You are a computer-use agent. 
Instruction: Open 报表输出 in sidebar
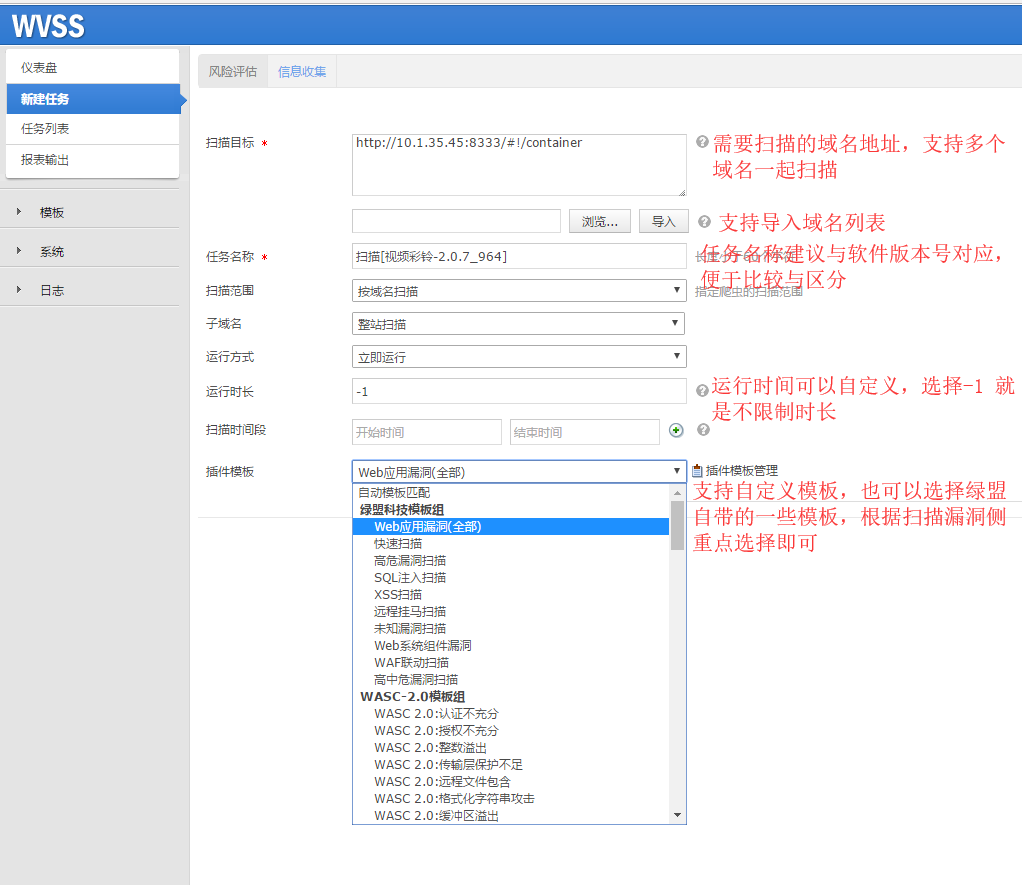point(93,160)
